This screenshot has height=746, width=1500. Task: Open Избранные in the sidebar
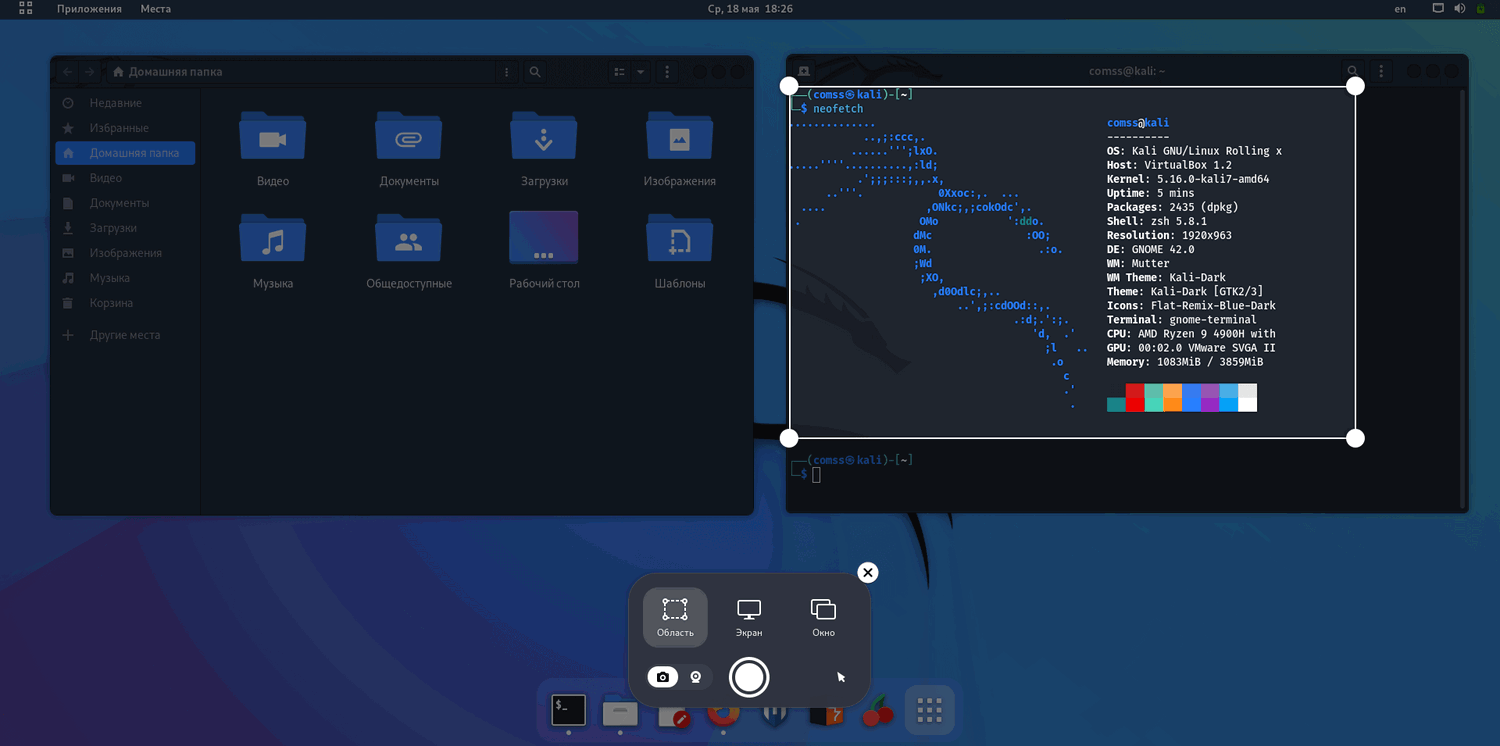[x=125, y=128]
